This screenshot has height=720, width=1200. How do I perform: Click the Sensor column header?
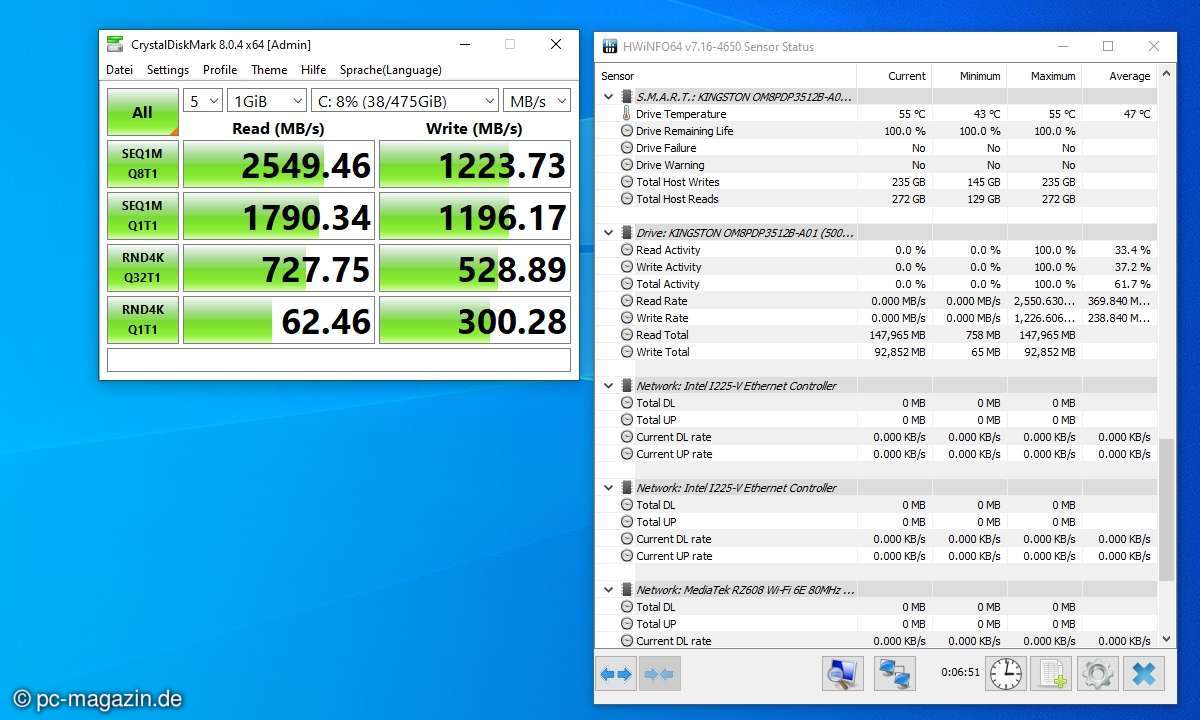[726, 76]
